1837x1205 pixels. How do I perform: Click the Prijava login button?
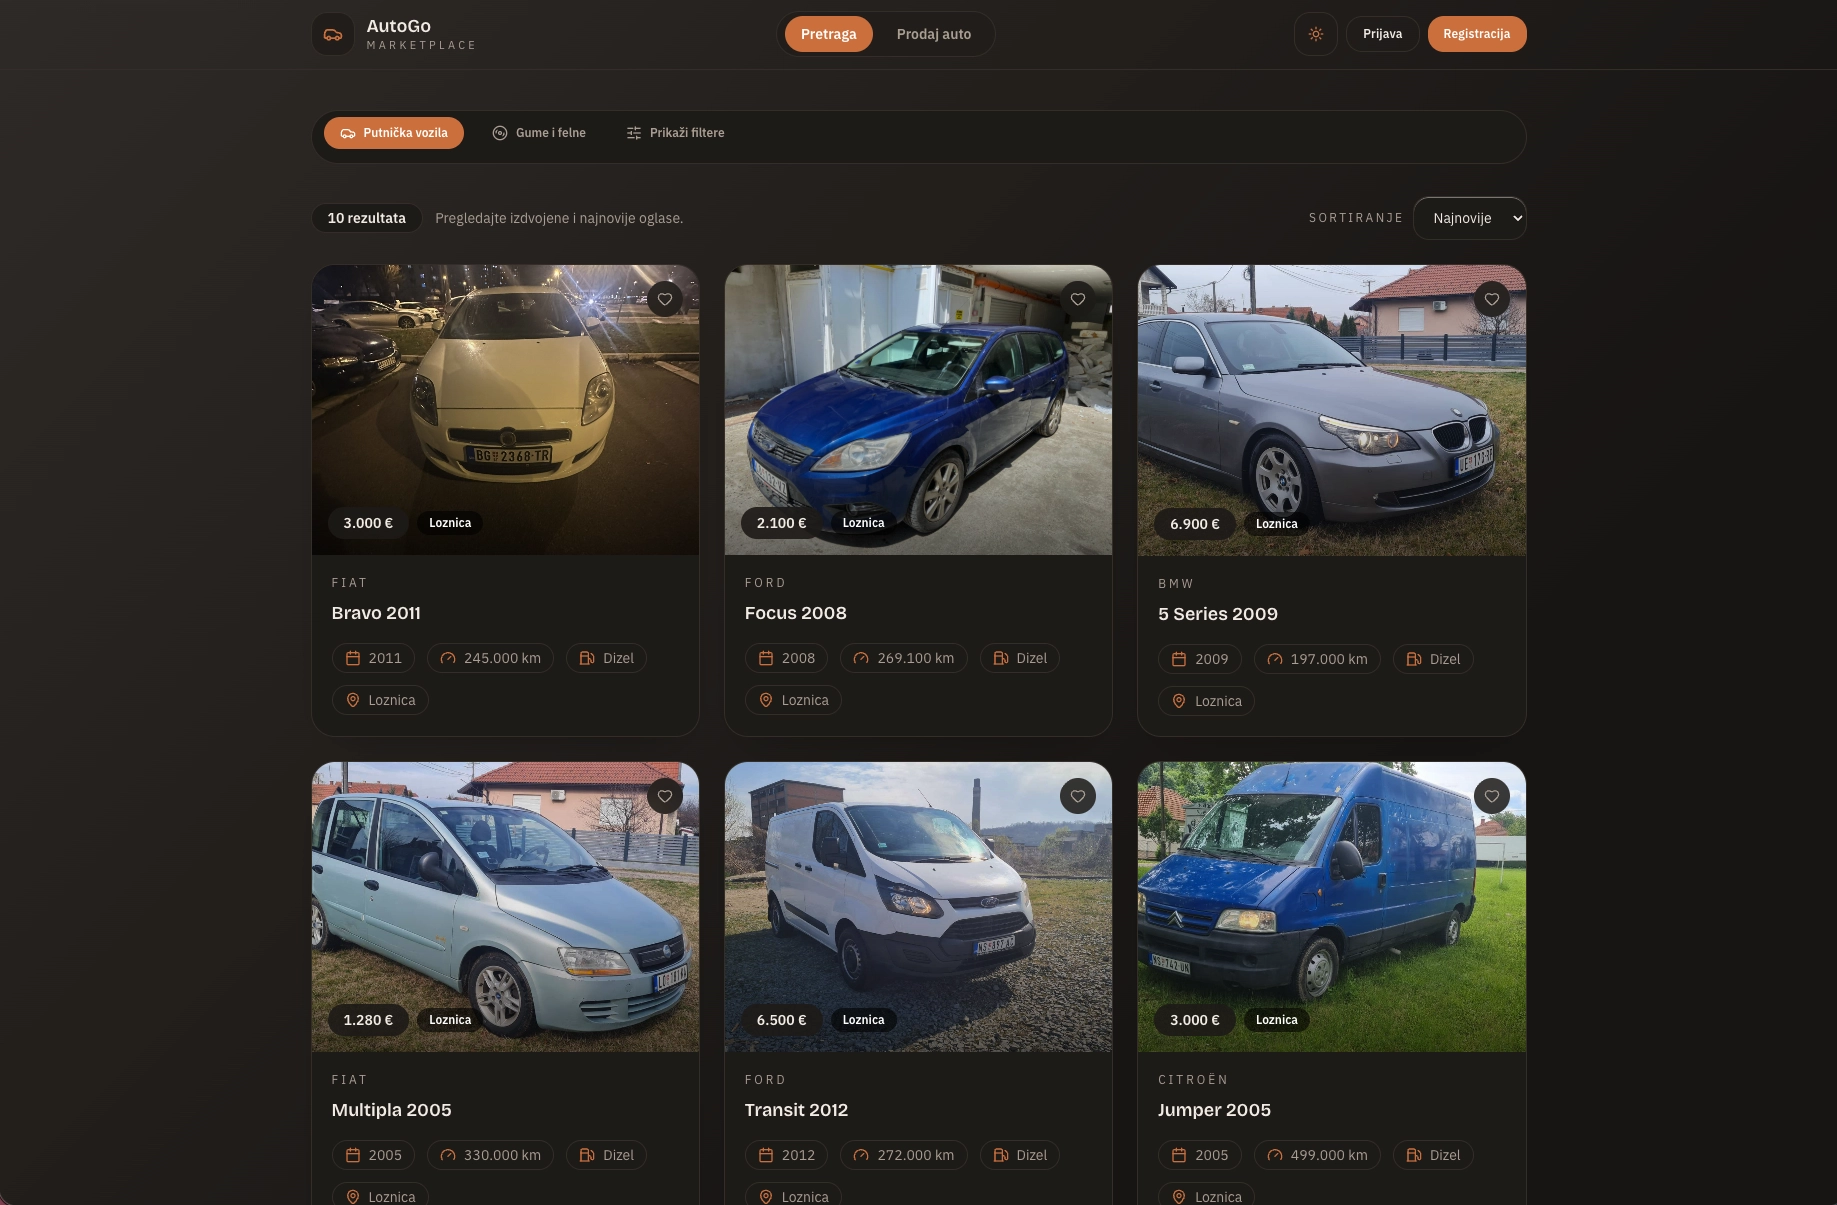coord(1383,34)
